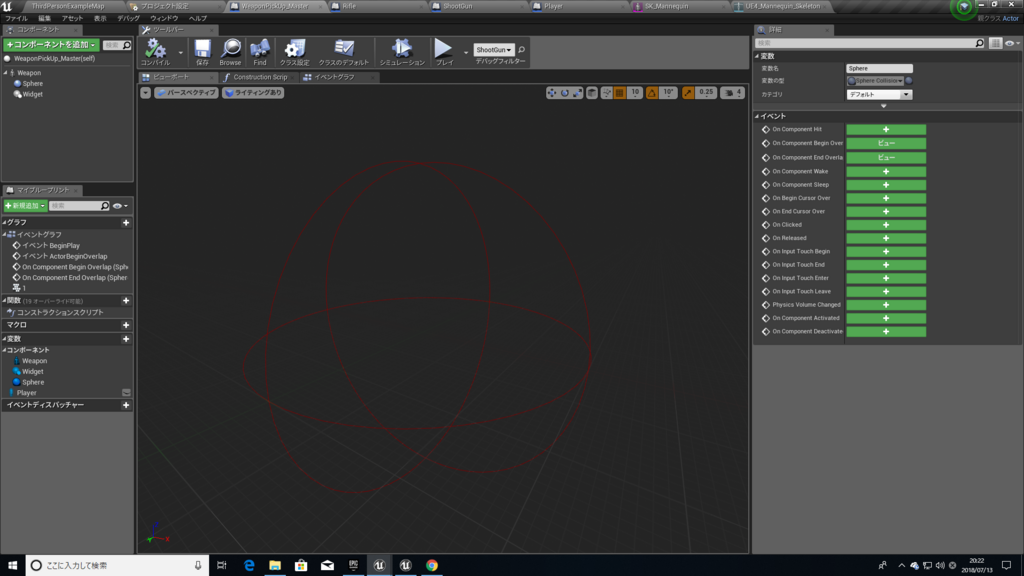This screenshot has height=576, width=1024.
Task: Start Simulation from the toolbar
Action: coord(402,52)
